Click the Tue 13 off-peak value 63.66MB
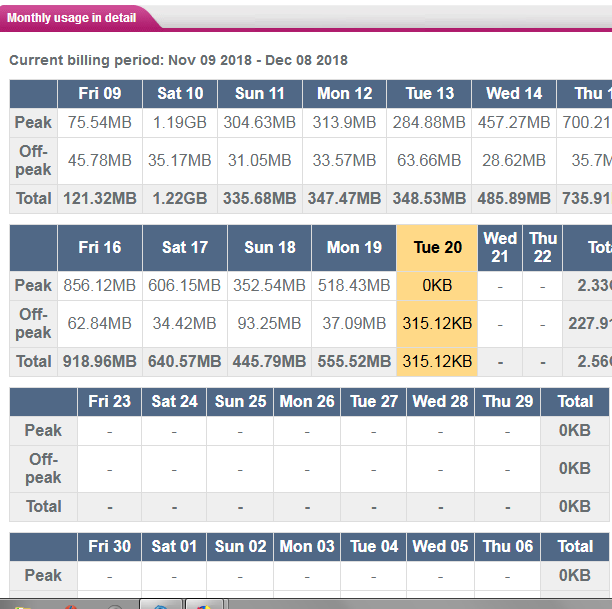Screen dimensions: 612x609 (430, 160)
